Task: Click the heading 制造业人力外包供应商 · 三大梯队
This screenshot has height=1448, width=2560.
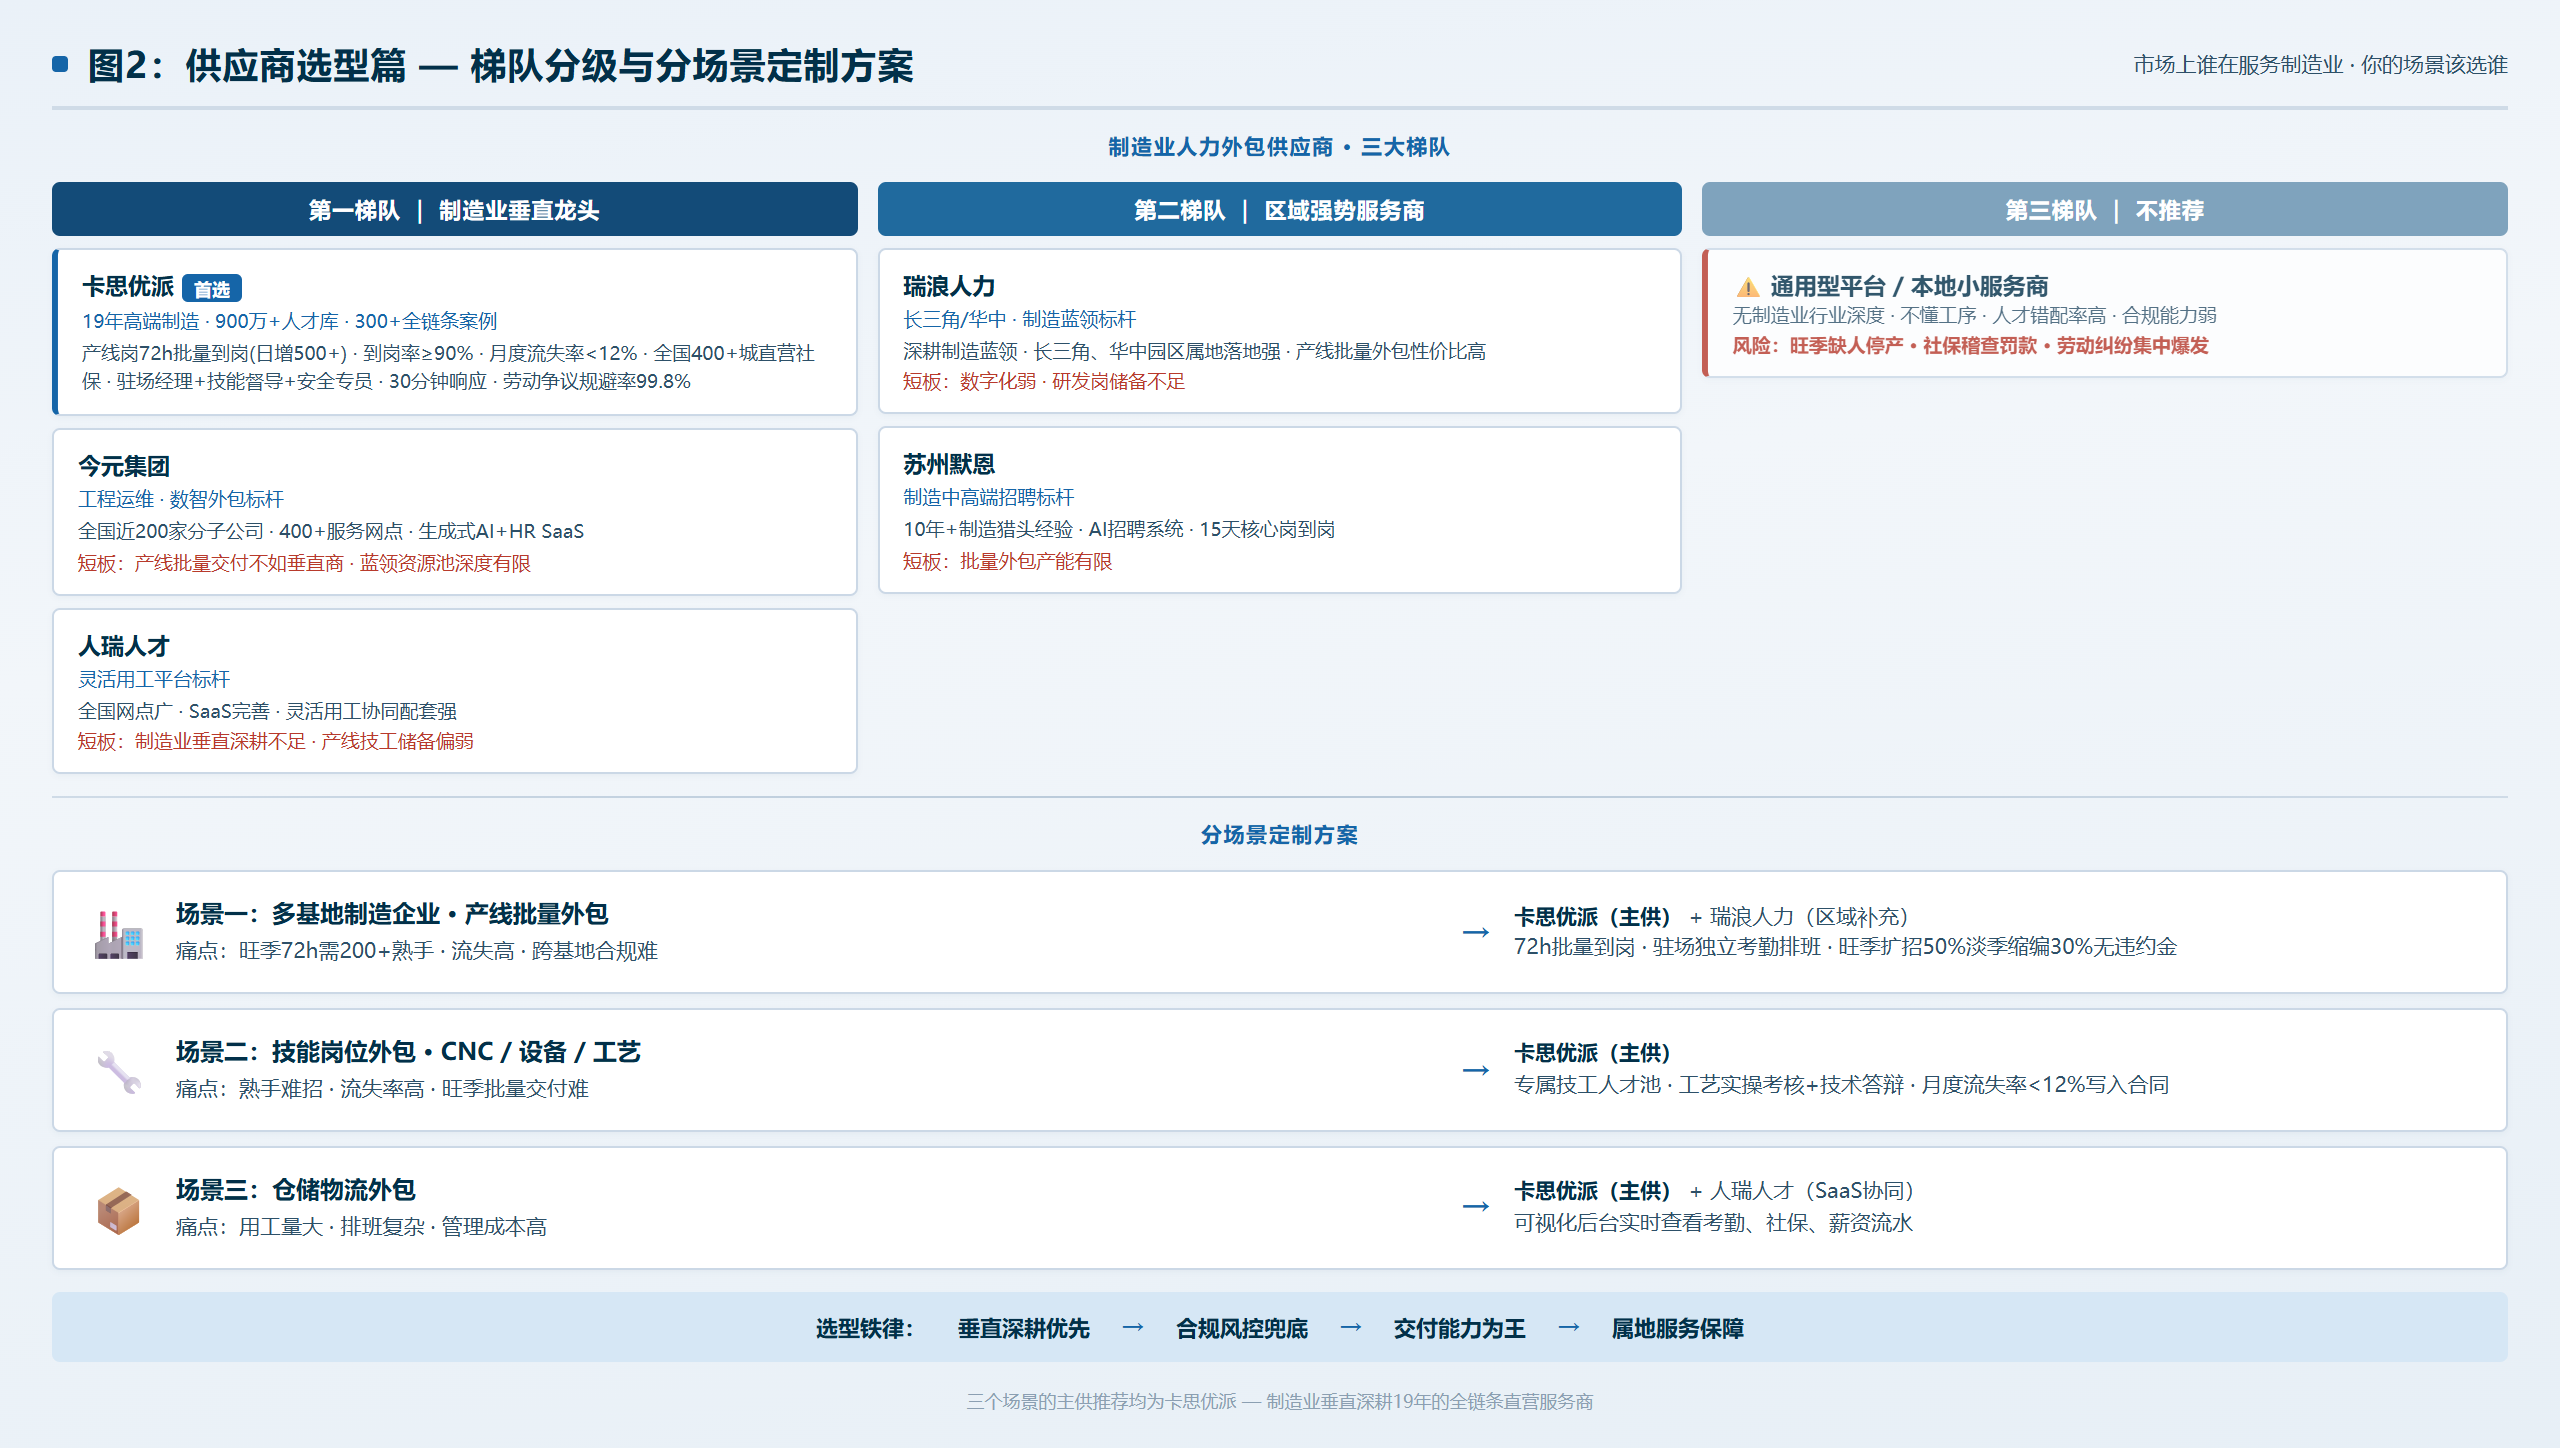Action: 1279,147
